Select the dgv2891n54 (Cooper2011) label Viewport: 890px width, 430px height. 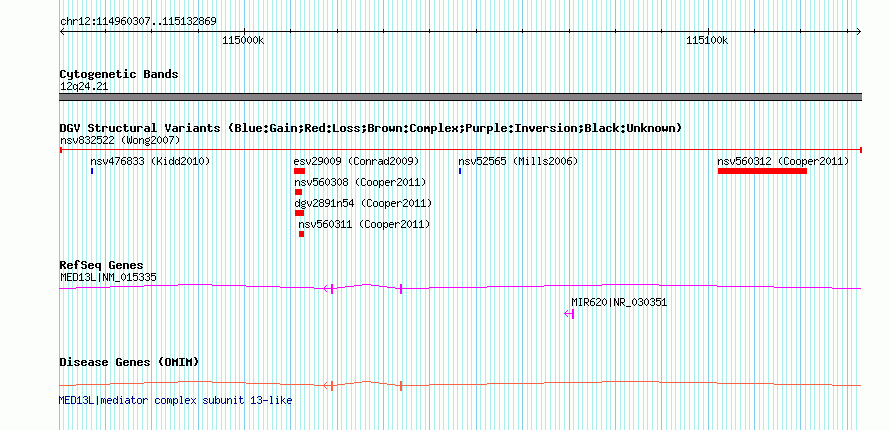point(363,204)
